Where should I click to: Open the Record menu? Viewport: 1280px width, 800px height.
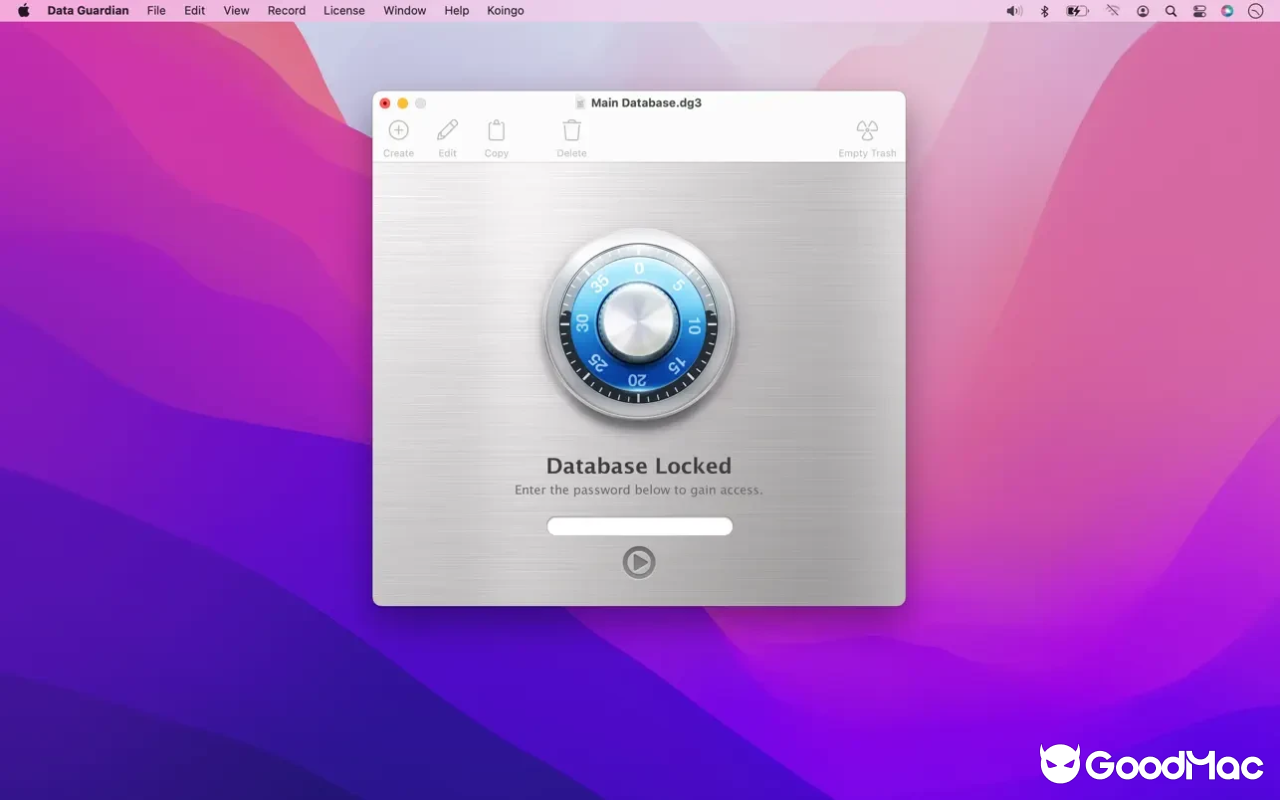[286, 11]
